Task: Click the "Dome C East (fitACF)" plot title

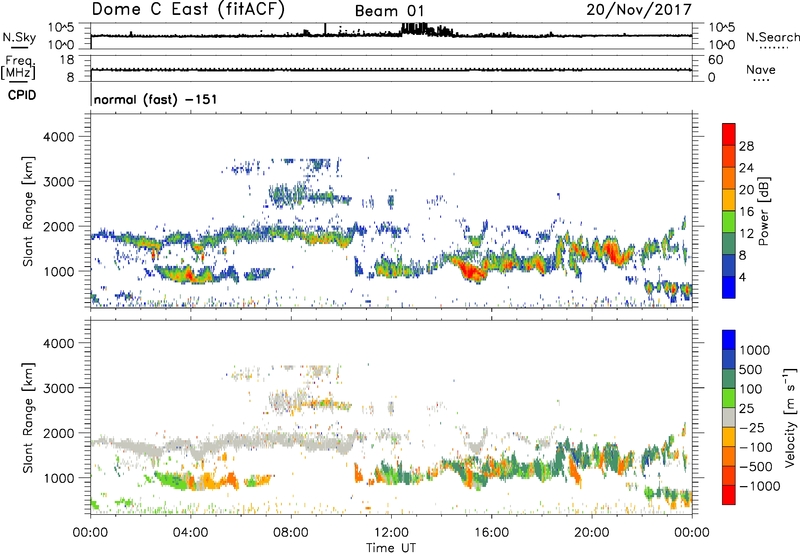Action: (x=188, y=9)
